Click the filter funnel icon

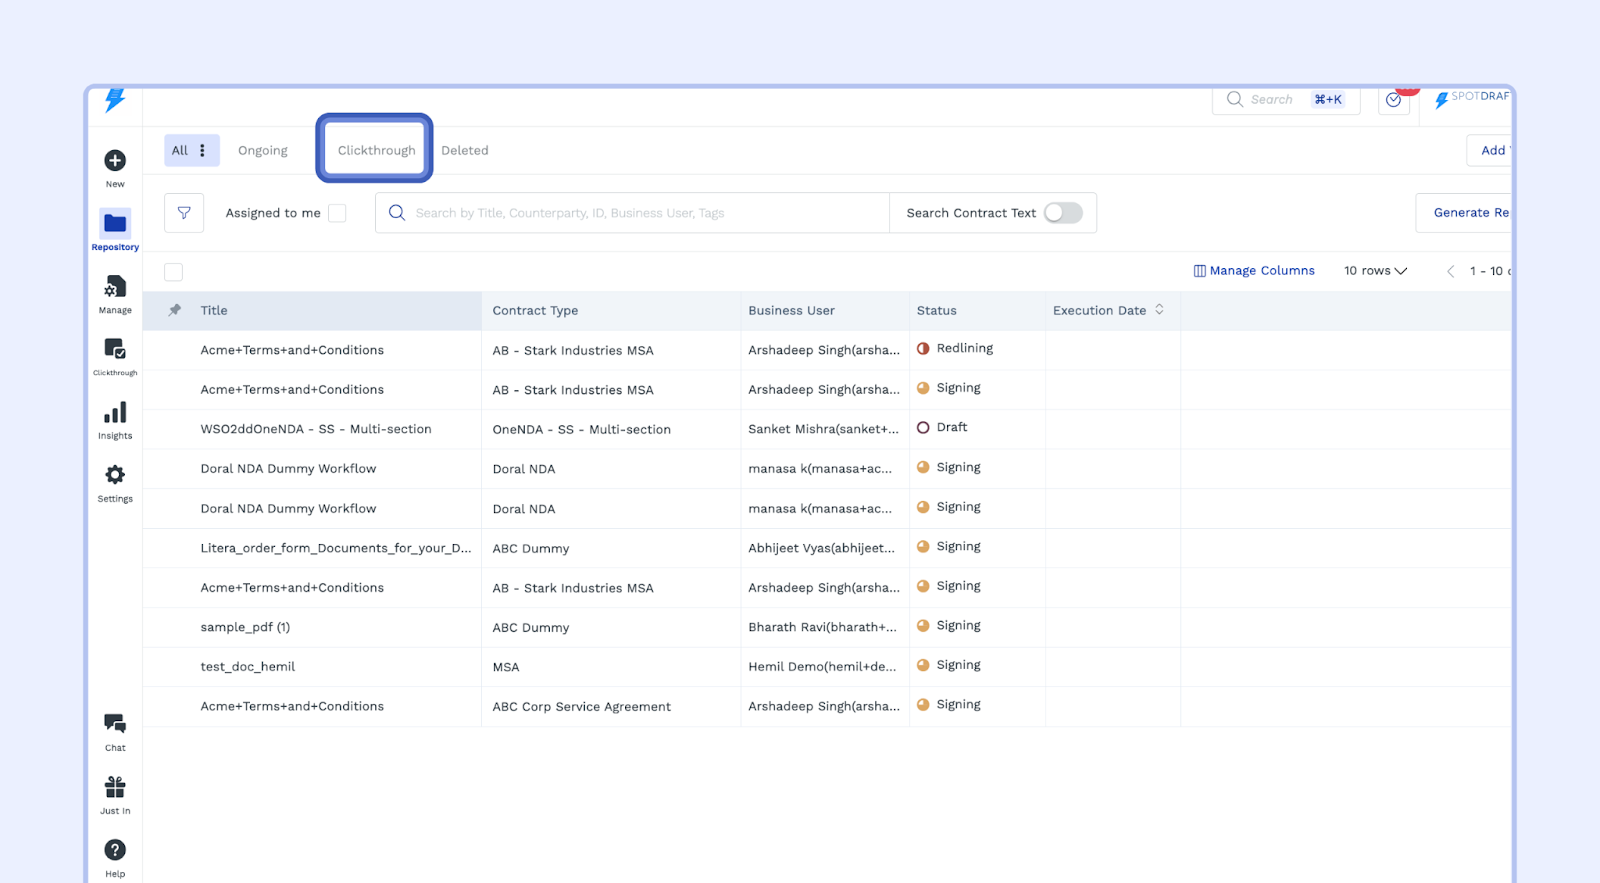point(184,213)
